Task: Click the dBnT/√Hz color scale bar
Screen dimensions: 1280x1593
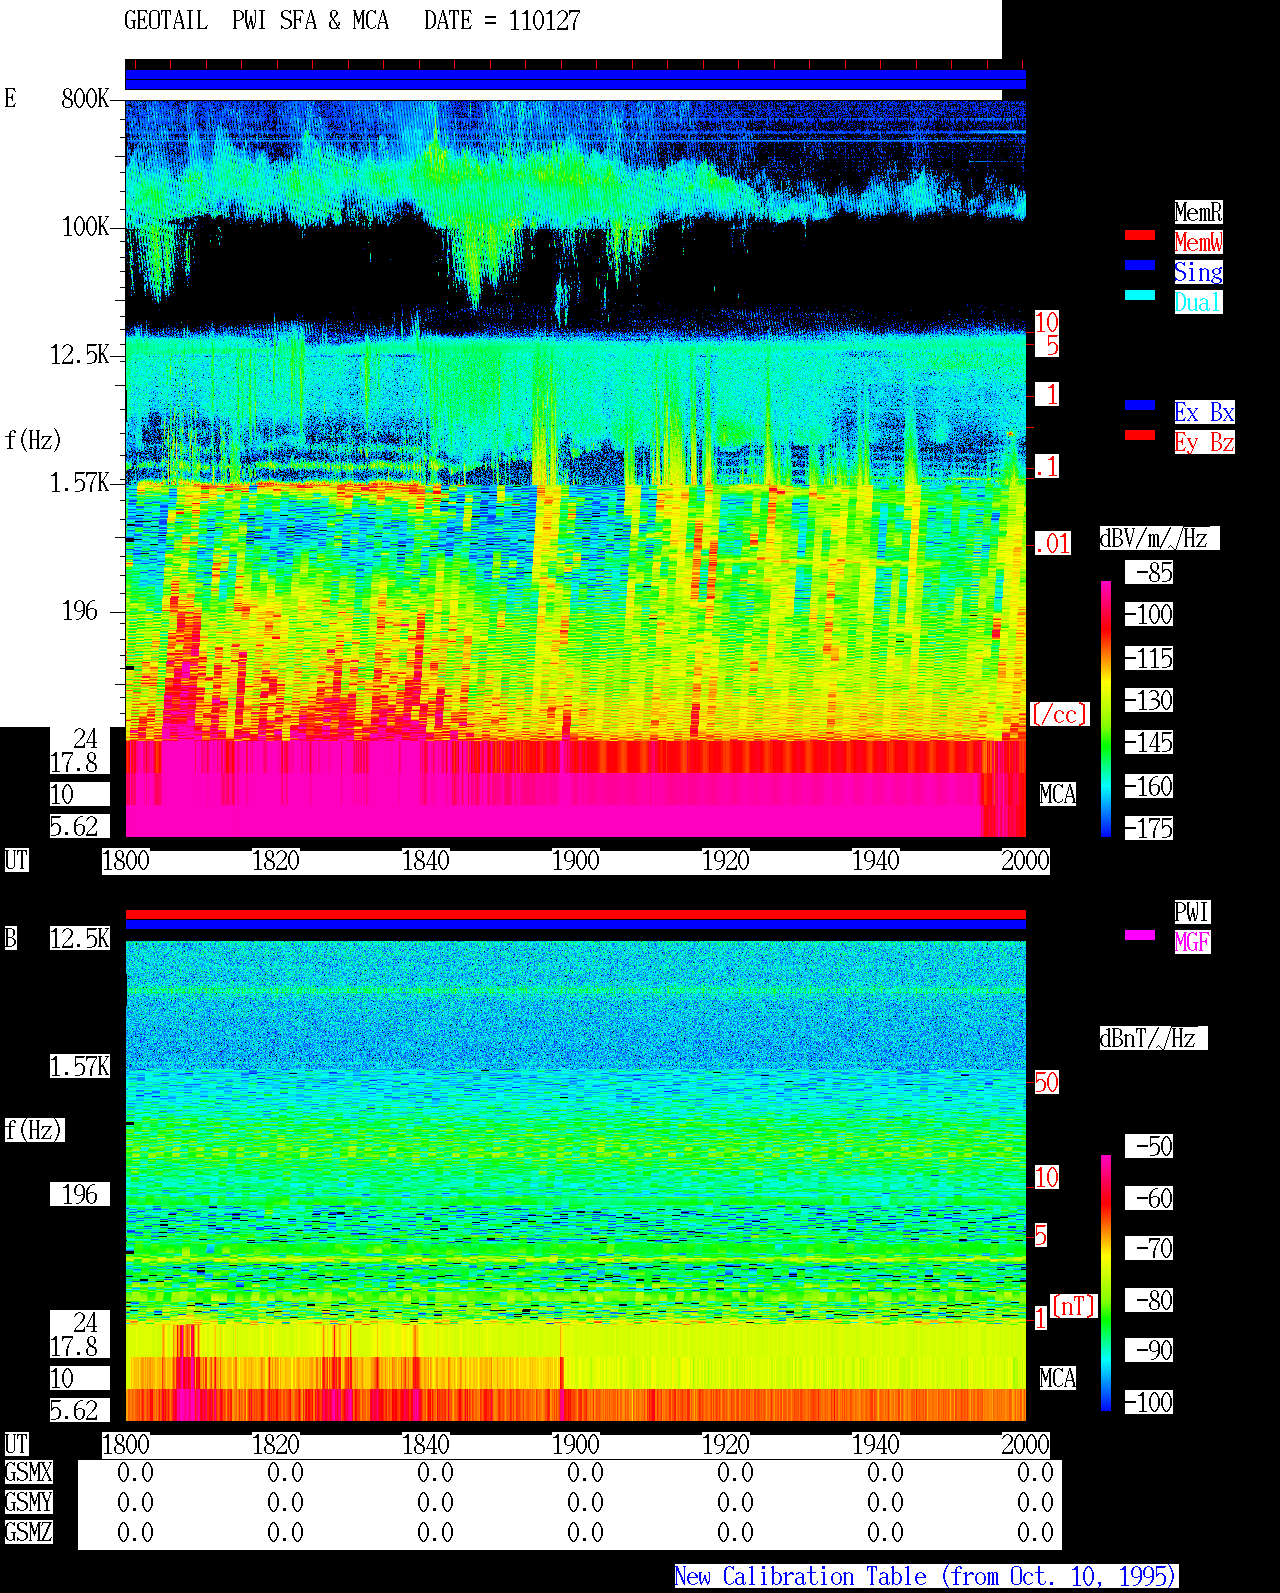Action: (1106, 1283)
